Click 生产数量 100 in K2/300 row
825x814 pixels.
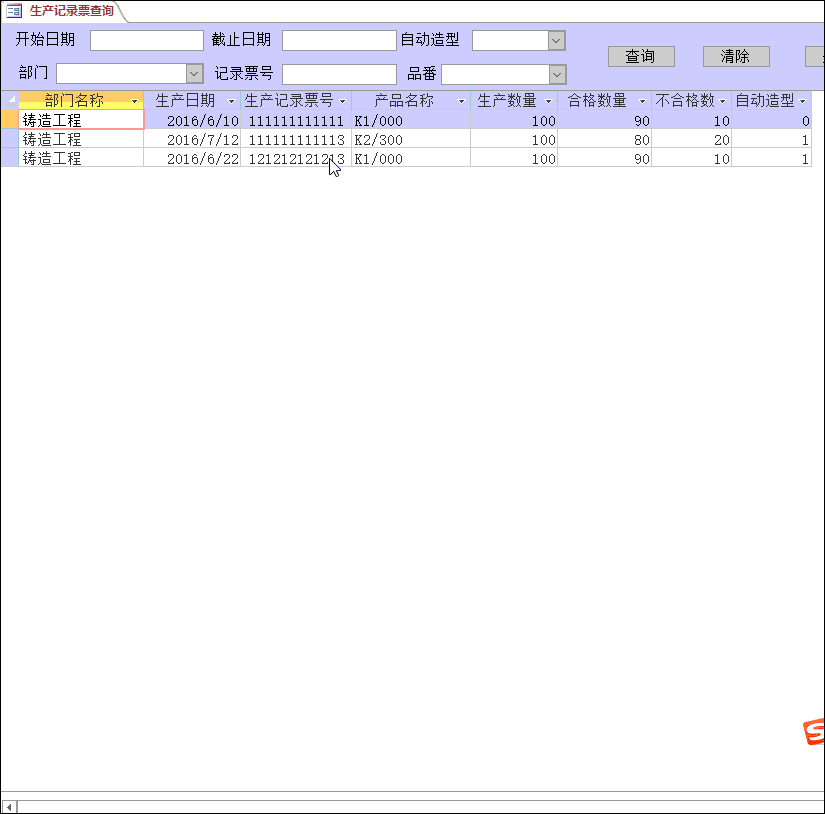click(x=514, y=139)
